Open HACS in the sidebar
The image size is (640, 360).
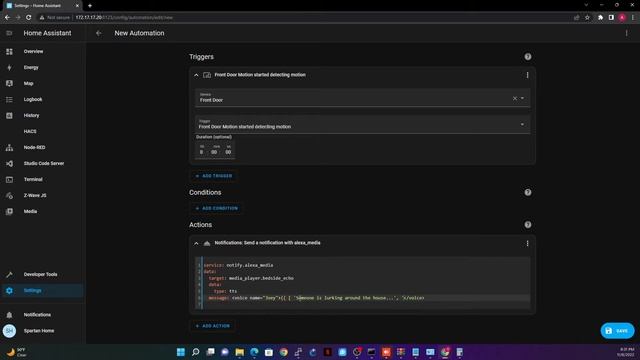pos(30,131)
